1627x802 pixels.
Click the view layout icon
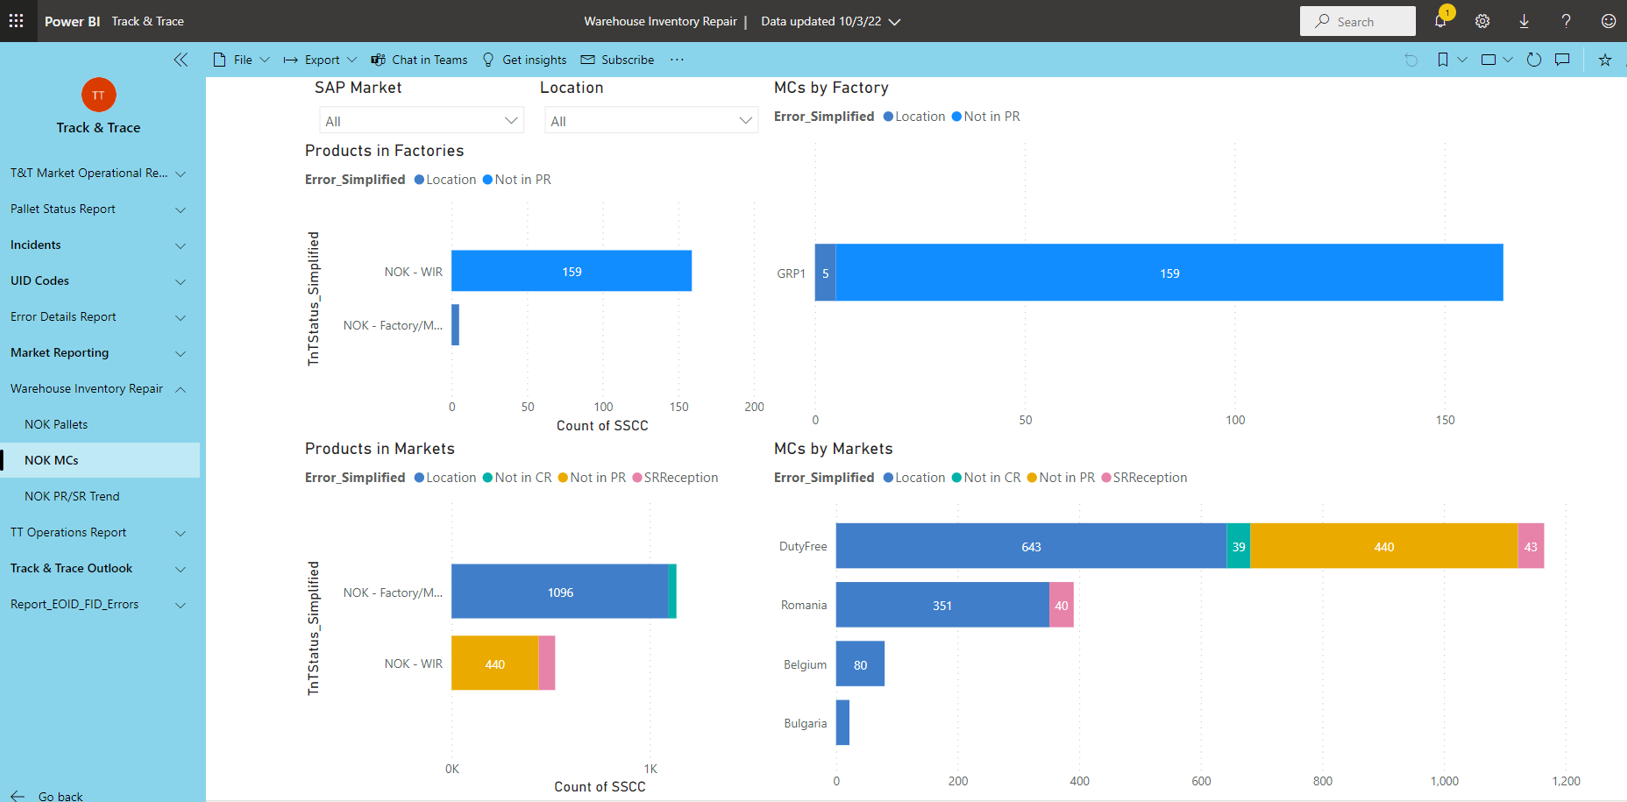pos(1488,60)
